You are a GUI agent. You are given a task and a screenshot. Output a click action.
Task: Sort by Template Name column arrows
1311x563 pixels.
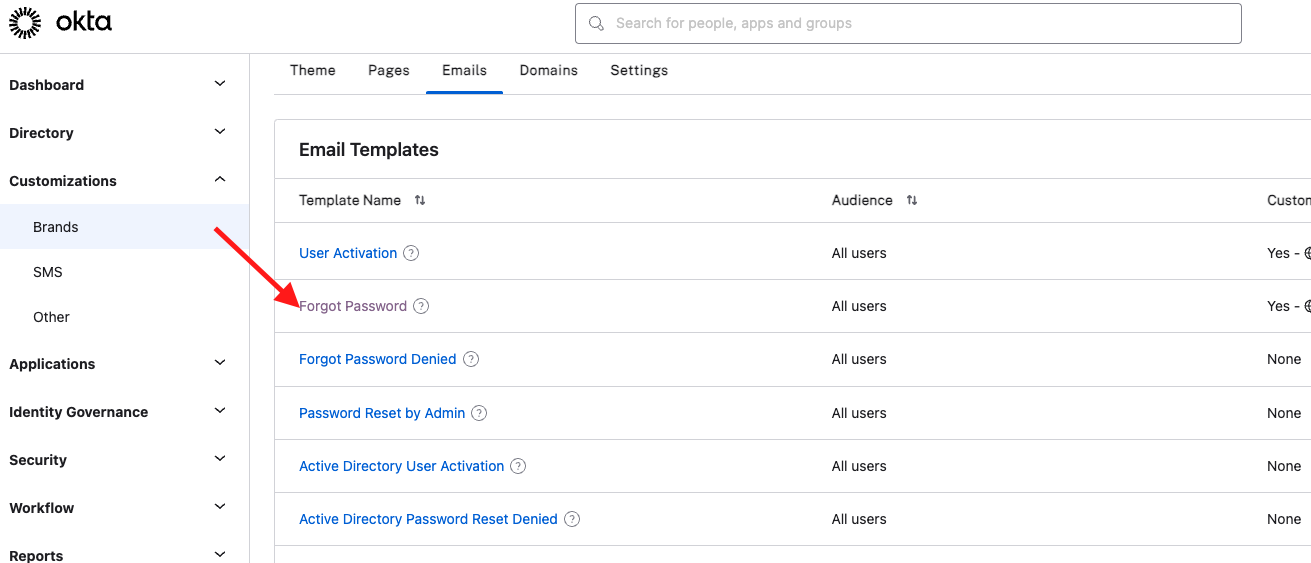(x=420, y=200)
